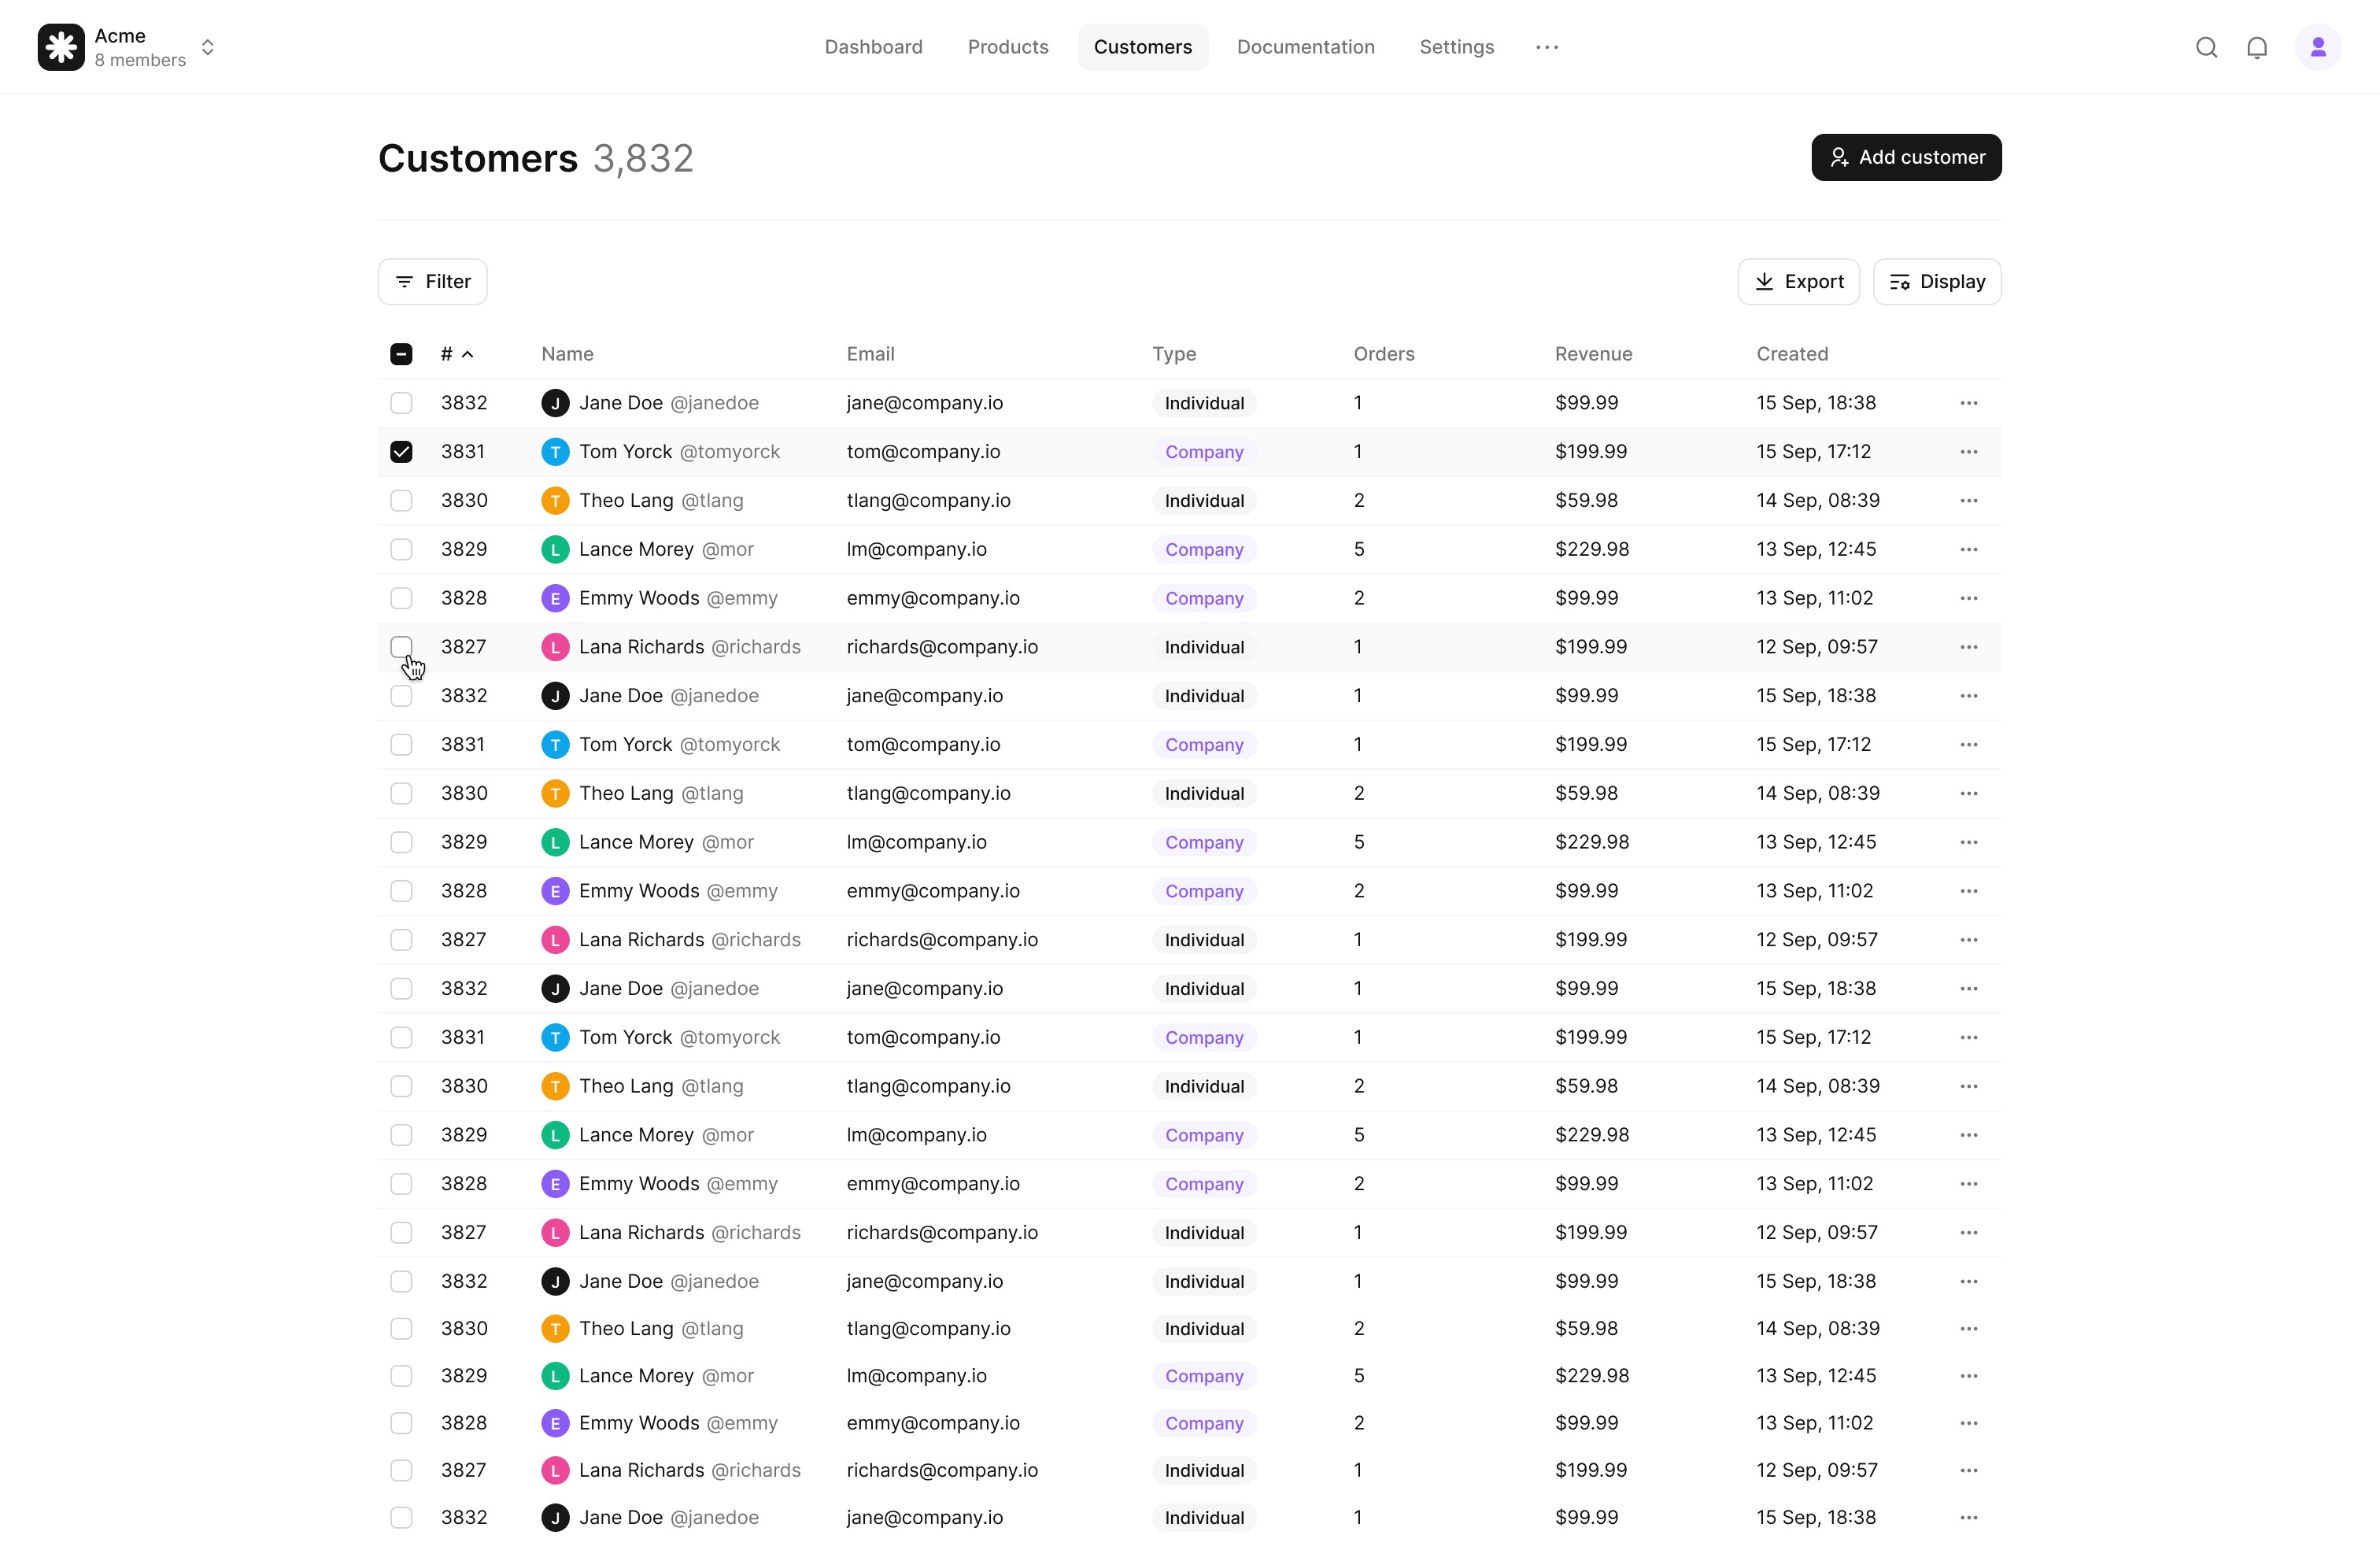Click the Export button
Viewport: 2380px width, 1546px height.
click(1798, 282)
